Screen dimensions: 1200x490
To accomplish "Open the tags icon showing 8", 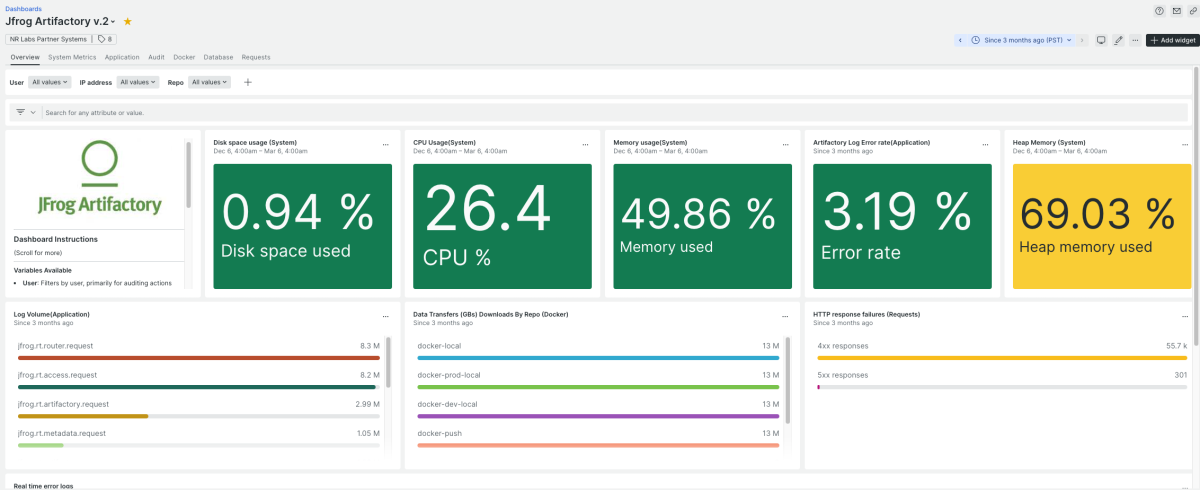I will click(x=104, y=39).
